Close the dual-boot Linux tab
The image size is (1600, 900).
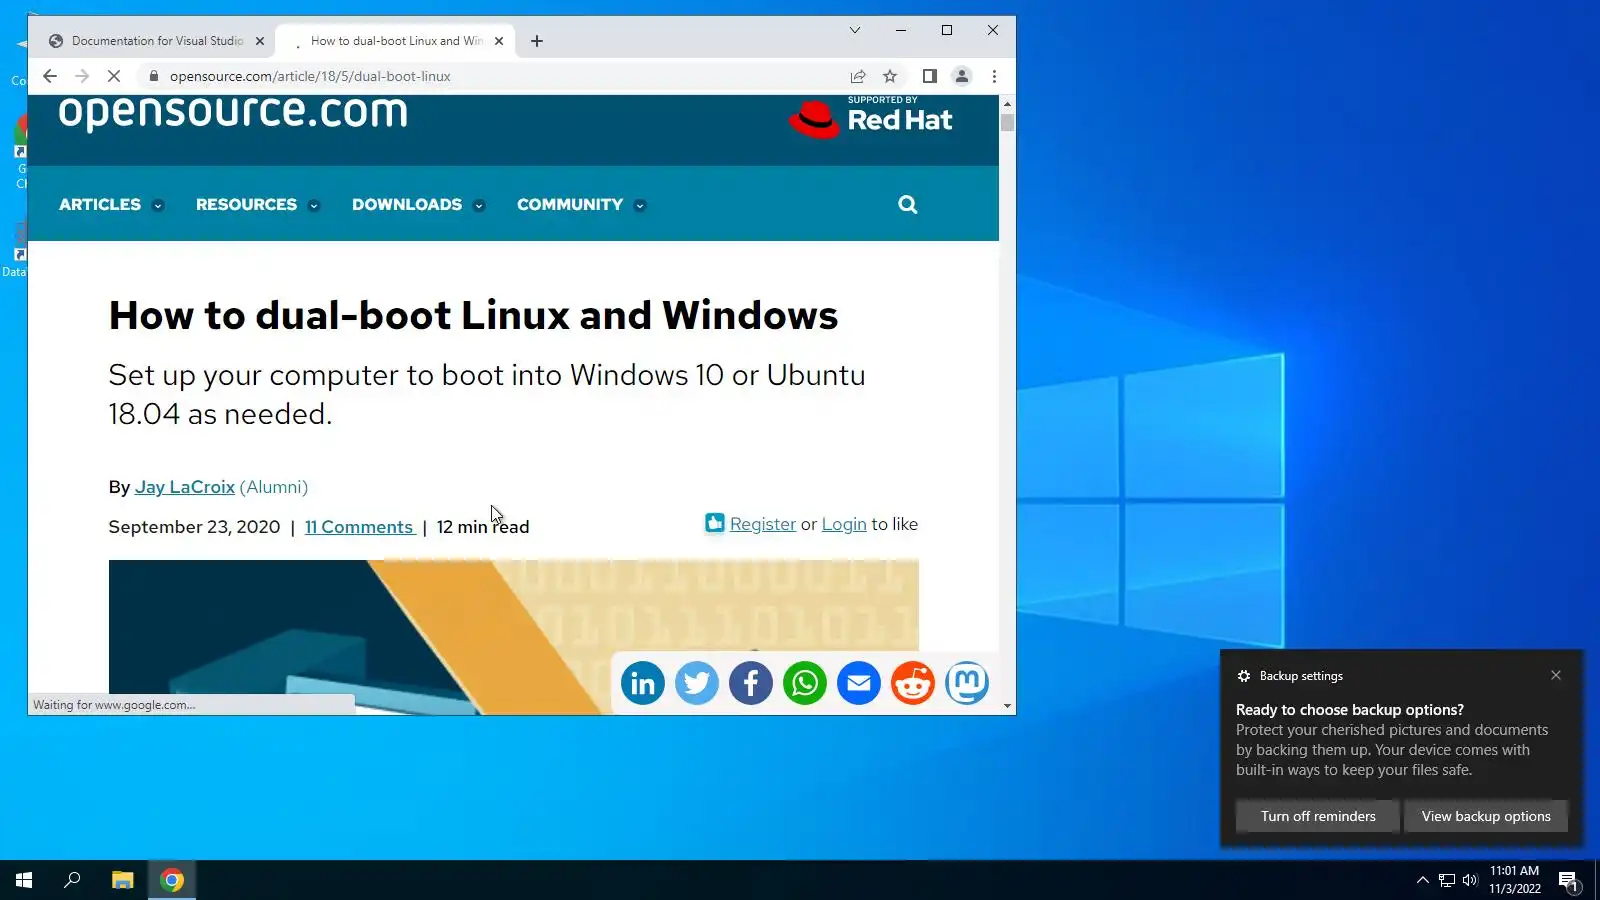(x=499, y=41)
